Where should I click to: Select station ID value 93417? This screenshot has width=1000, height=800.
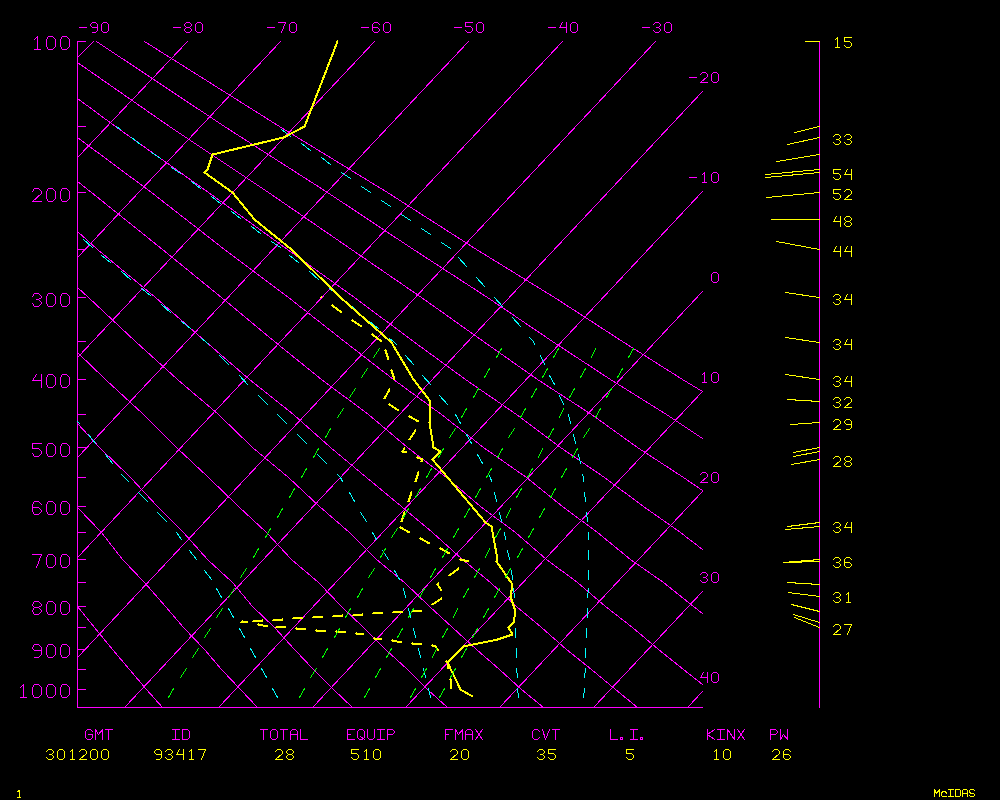point(181,755)
